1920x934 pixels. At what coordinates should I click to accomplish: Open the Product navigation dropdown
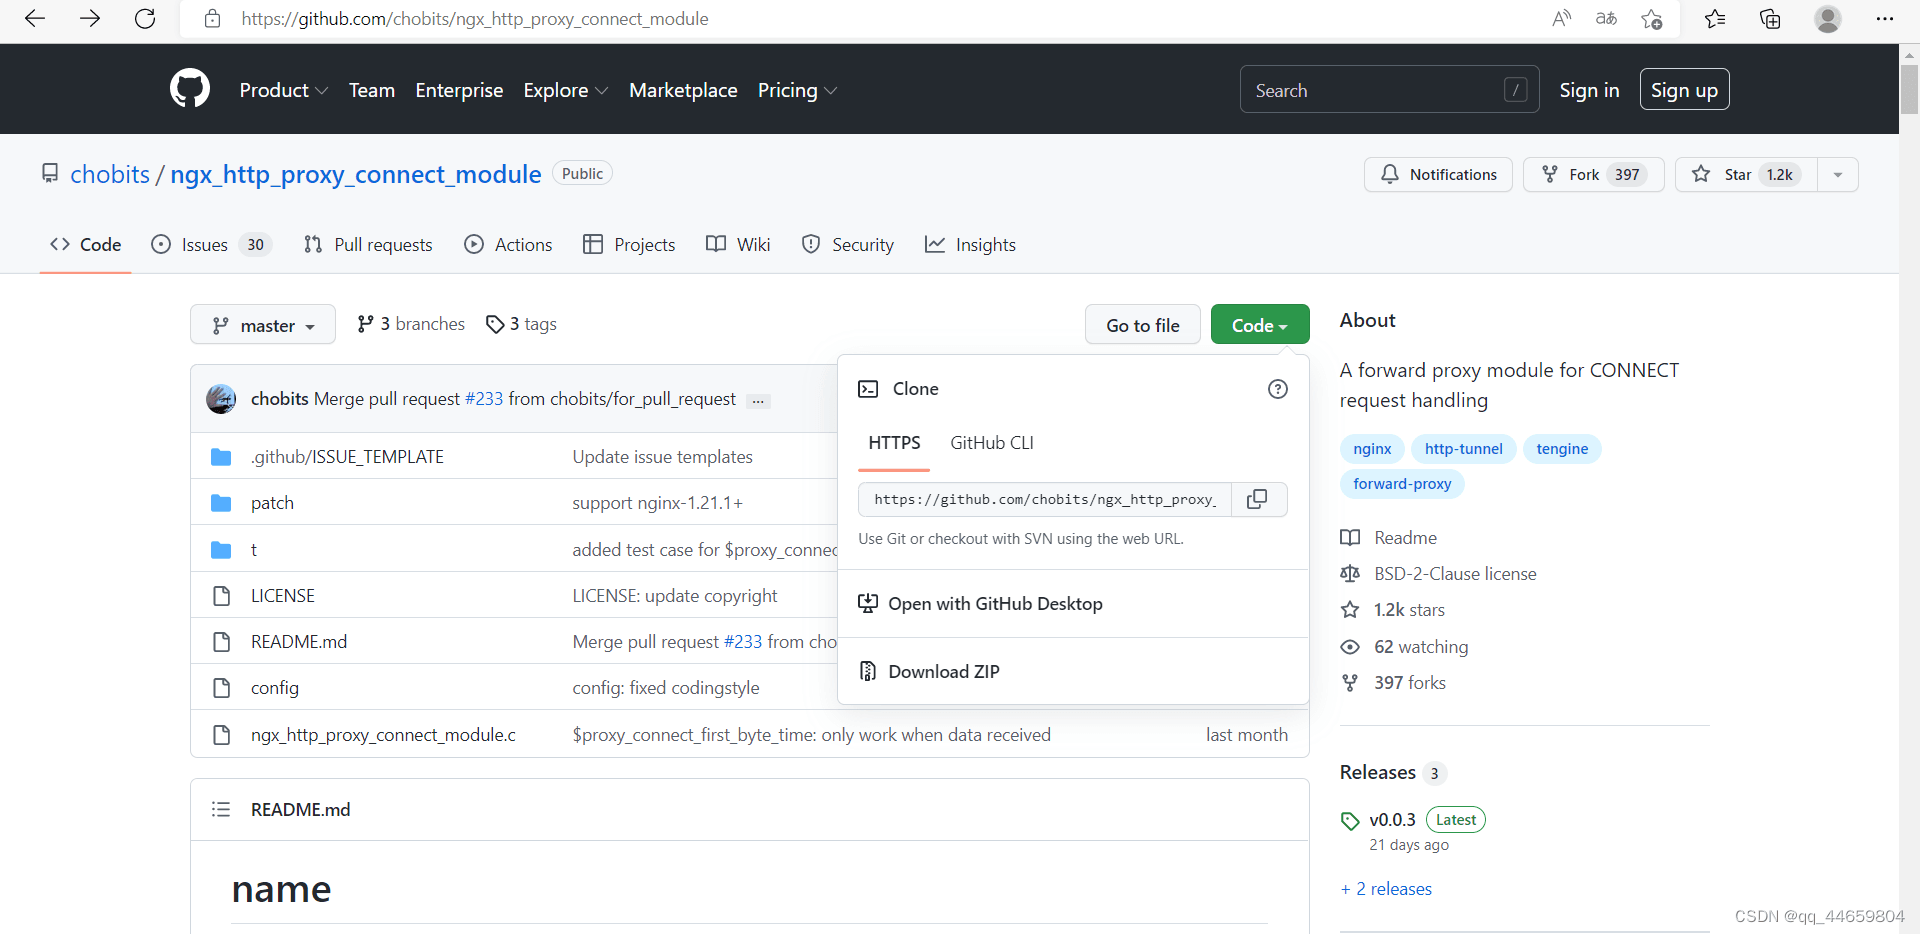tap(283, 90)
